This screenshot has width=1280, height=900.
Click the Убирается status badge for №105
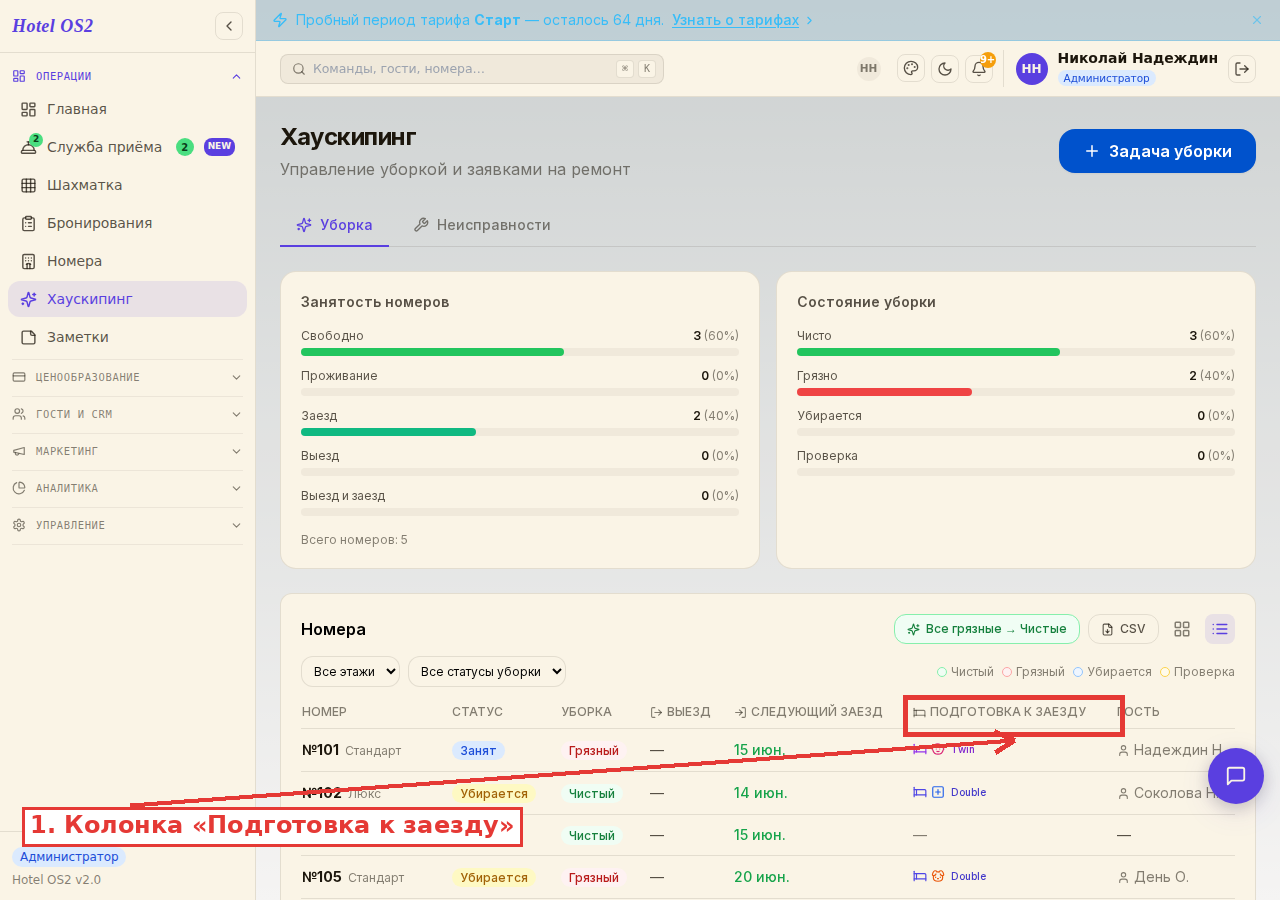coord(494,877)
